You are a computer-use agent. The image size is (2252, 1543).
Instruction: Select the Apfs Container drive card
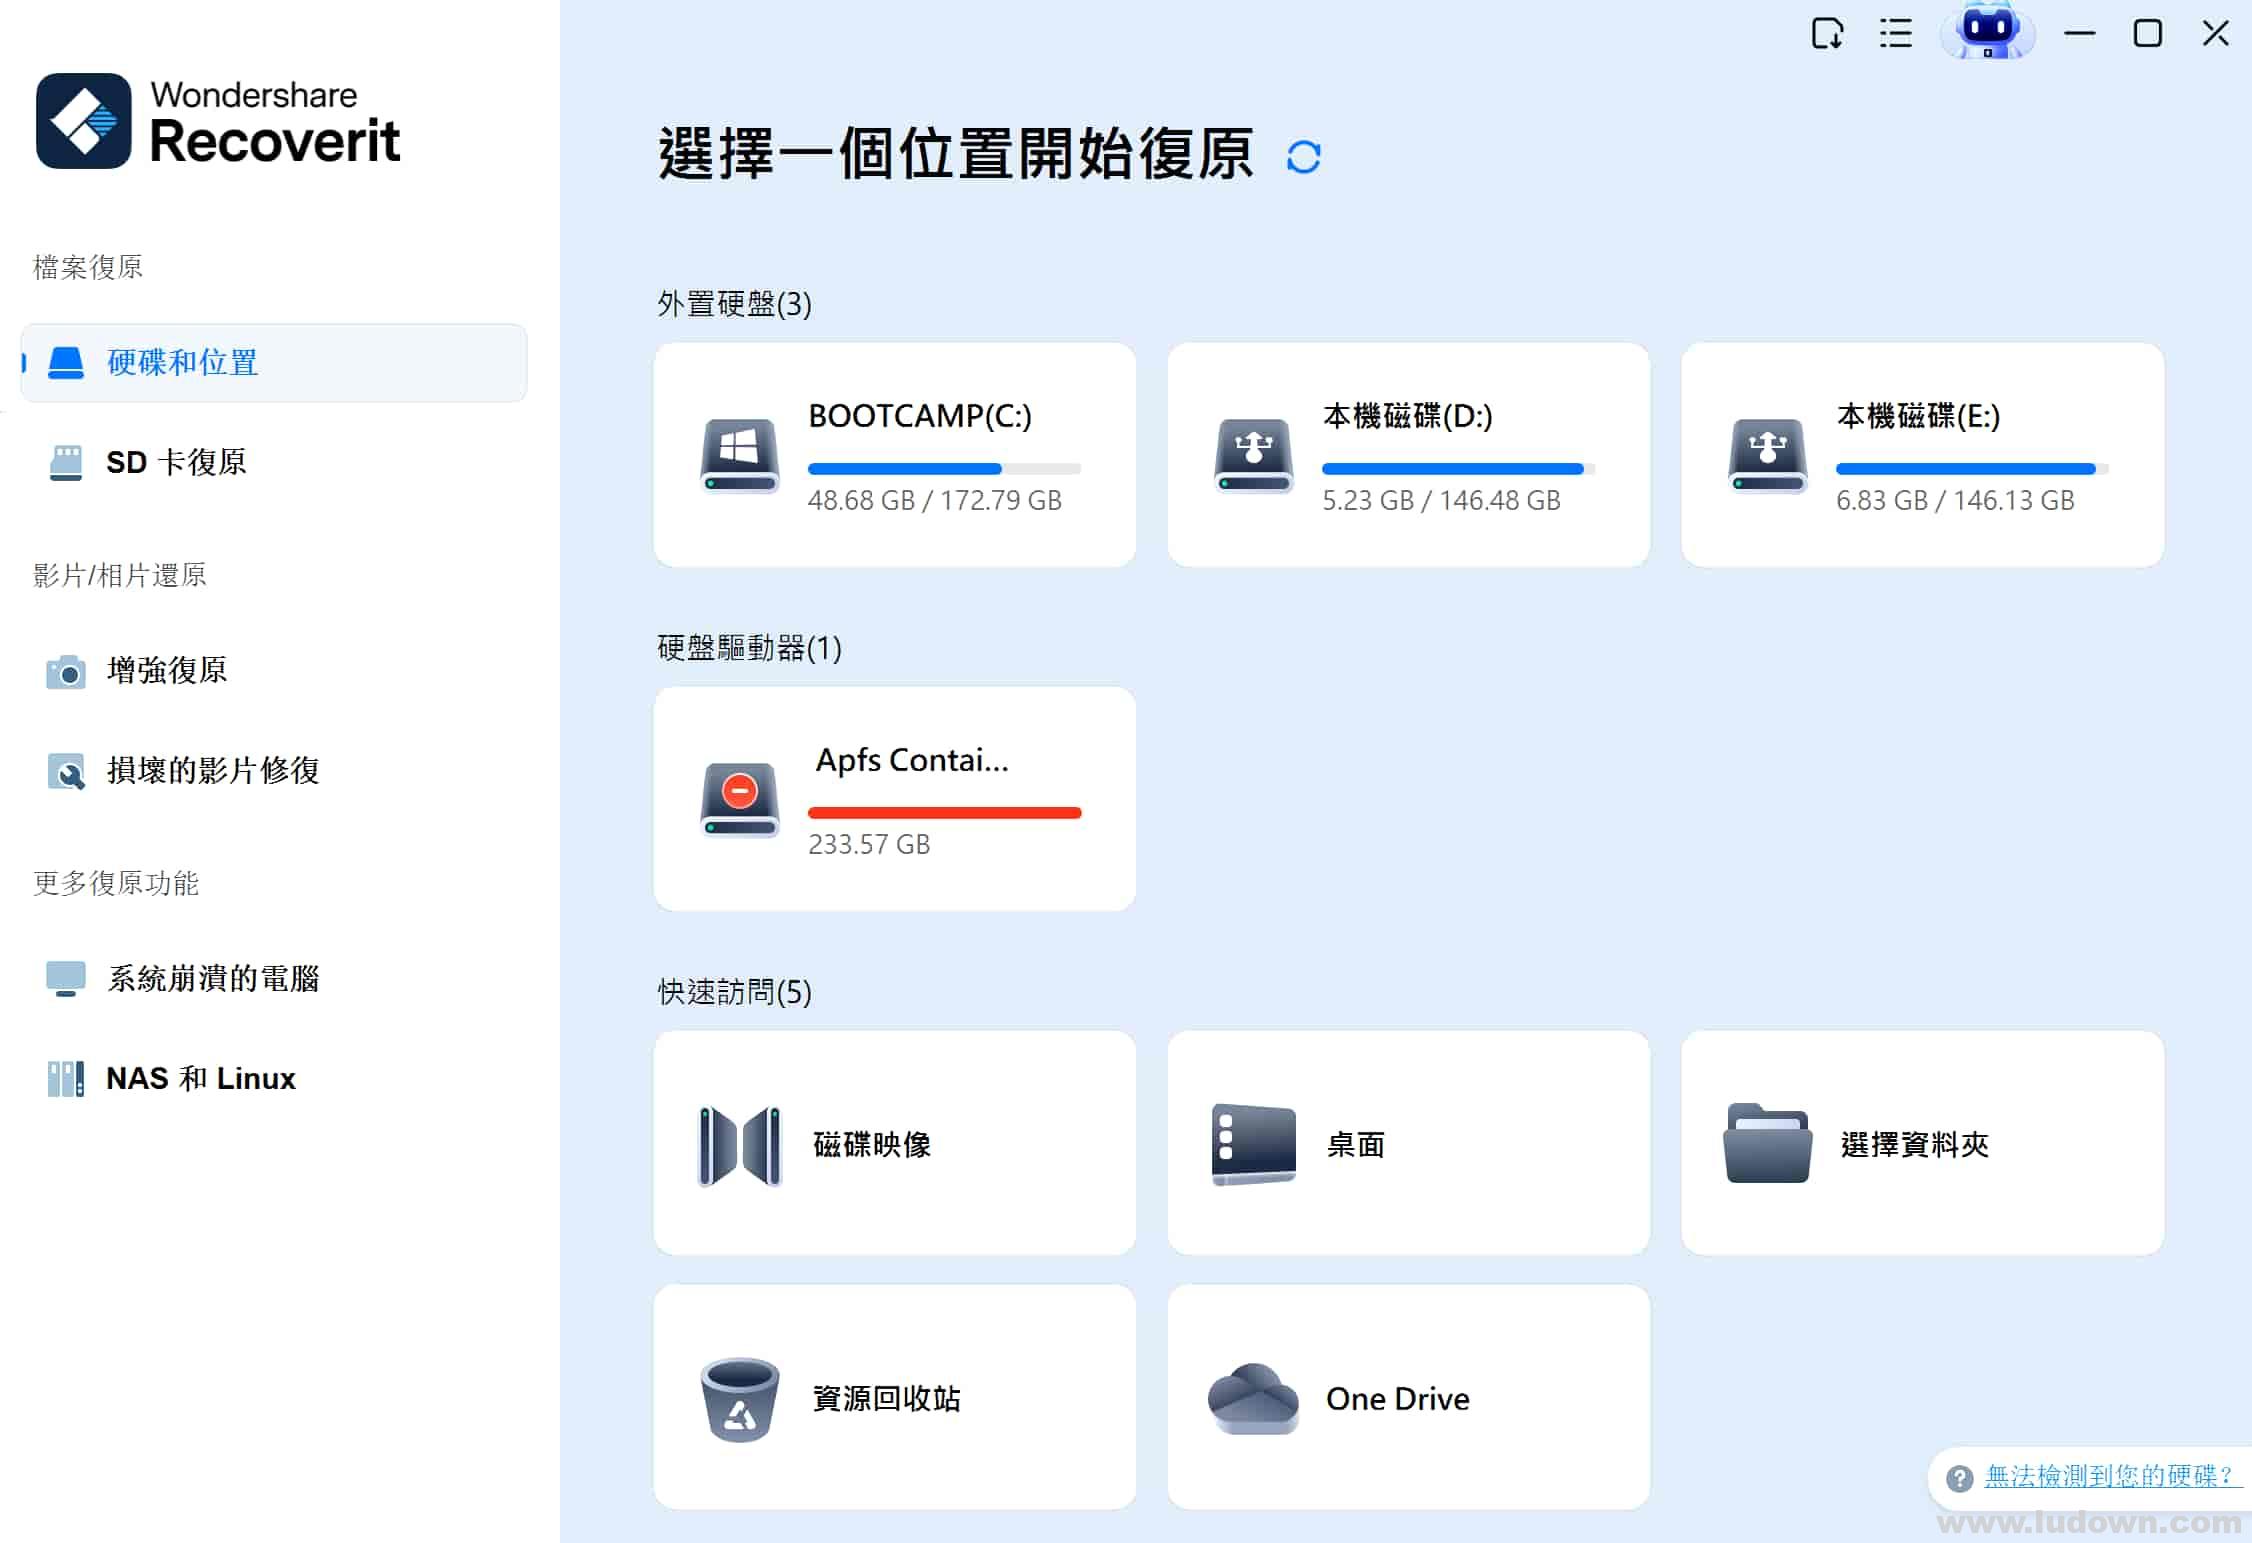pyautogui.click(x=893, y=797)
